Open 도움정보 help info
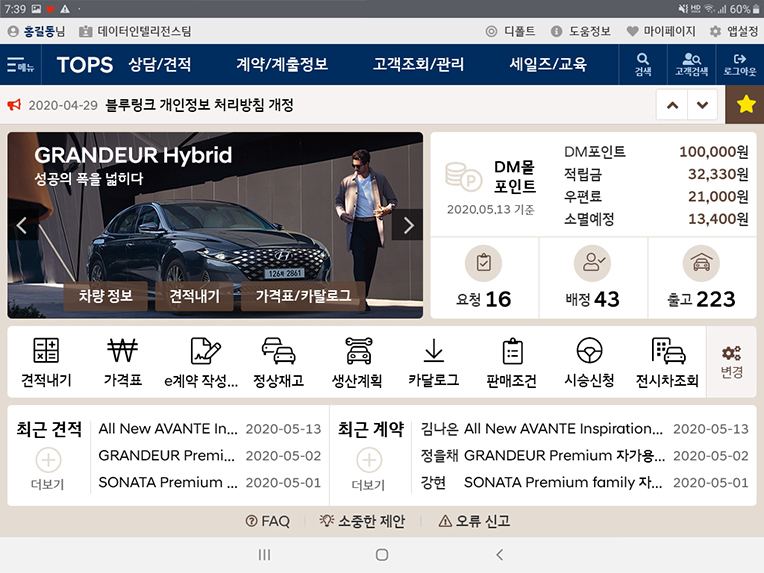The image size is (764, 573). point(580,31)
